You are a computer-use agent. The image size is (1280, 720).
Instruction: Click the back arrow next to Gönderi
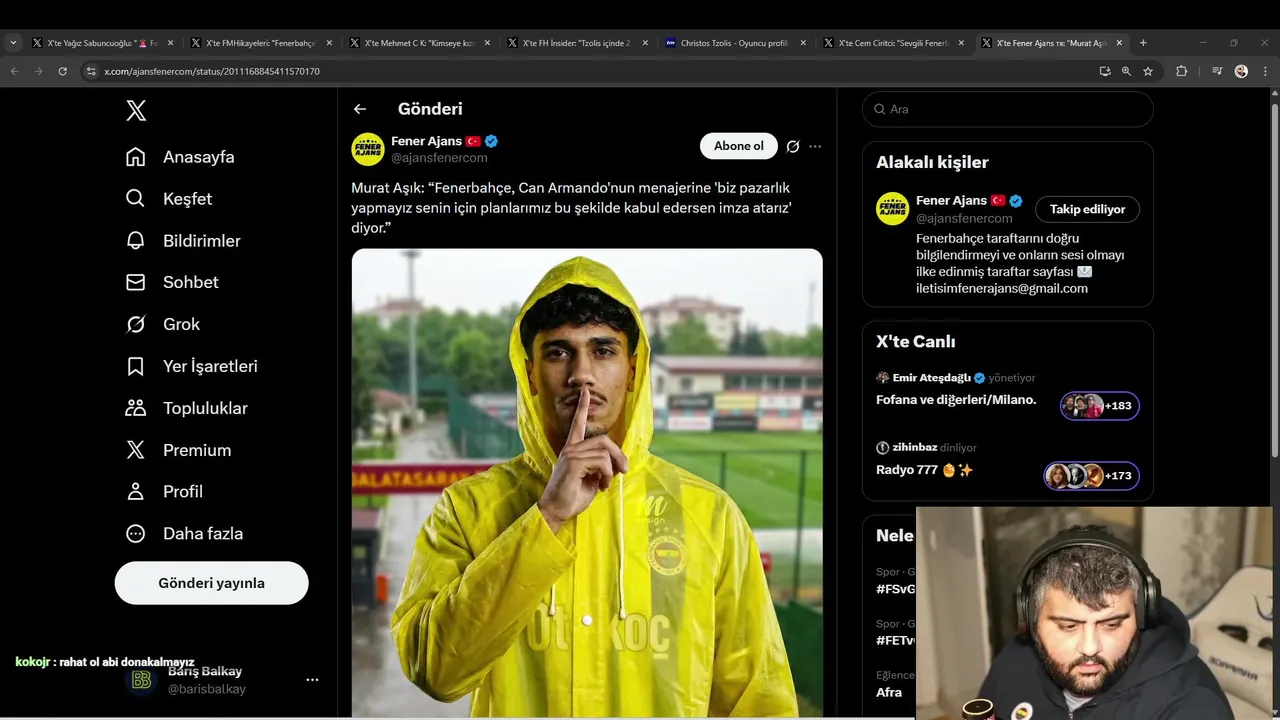point(360,109)
